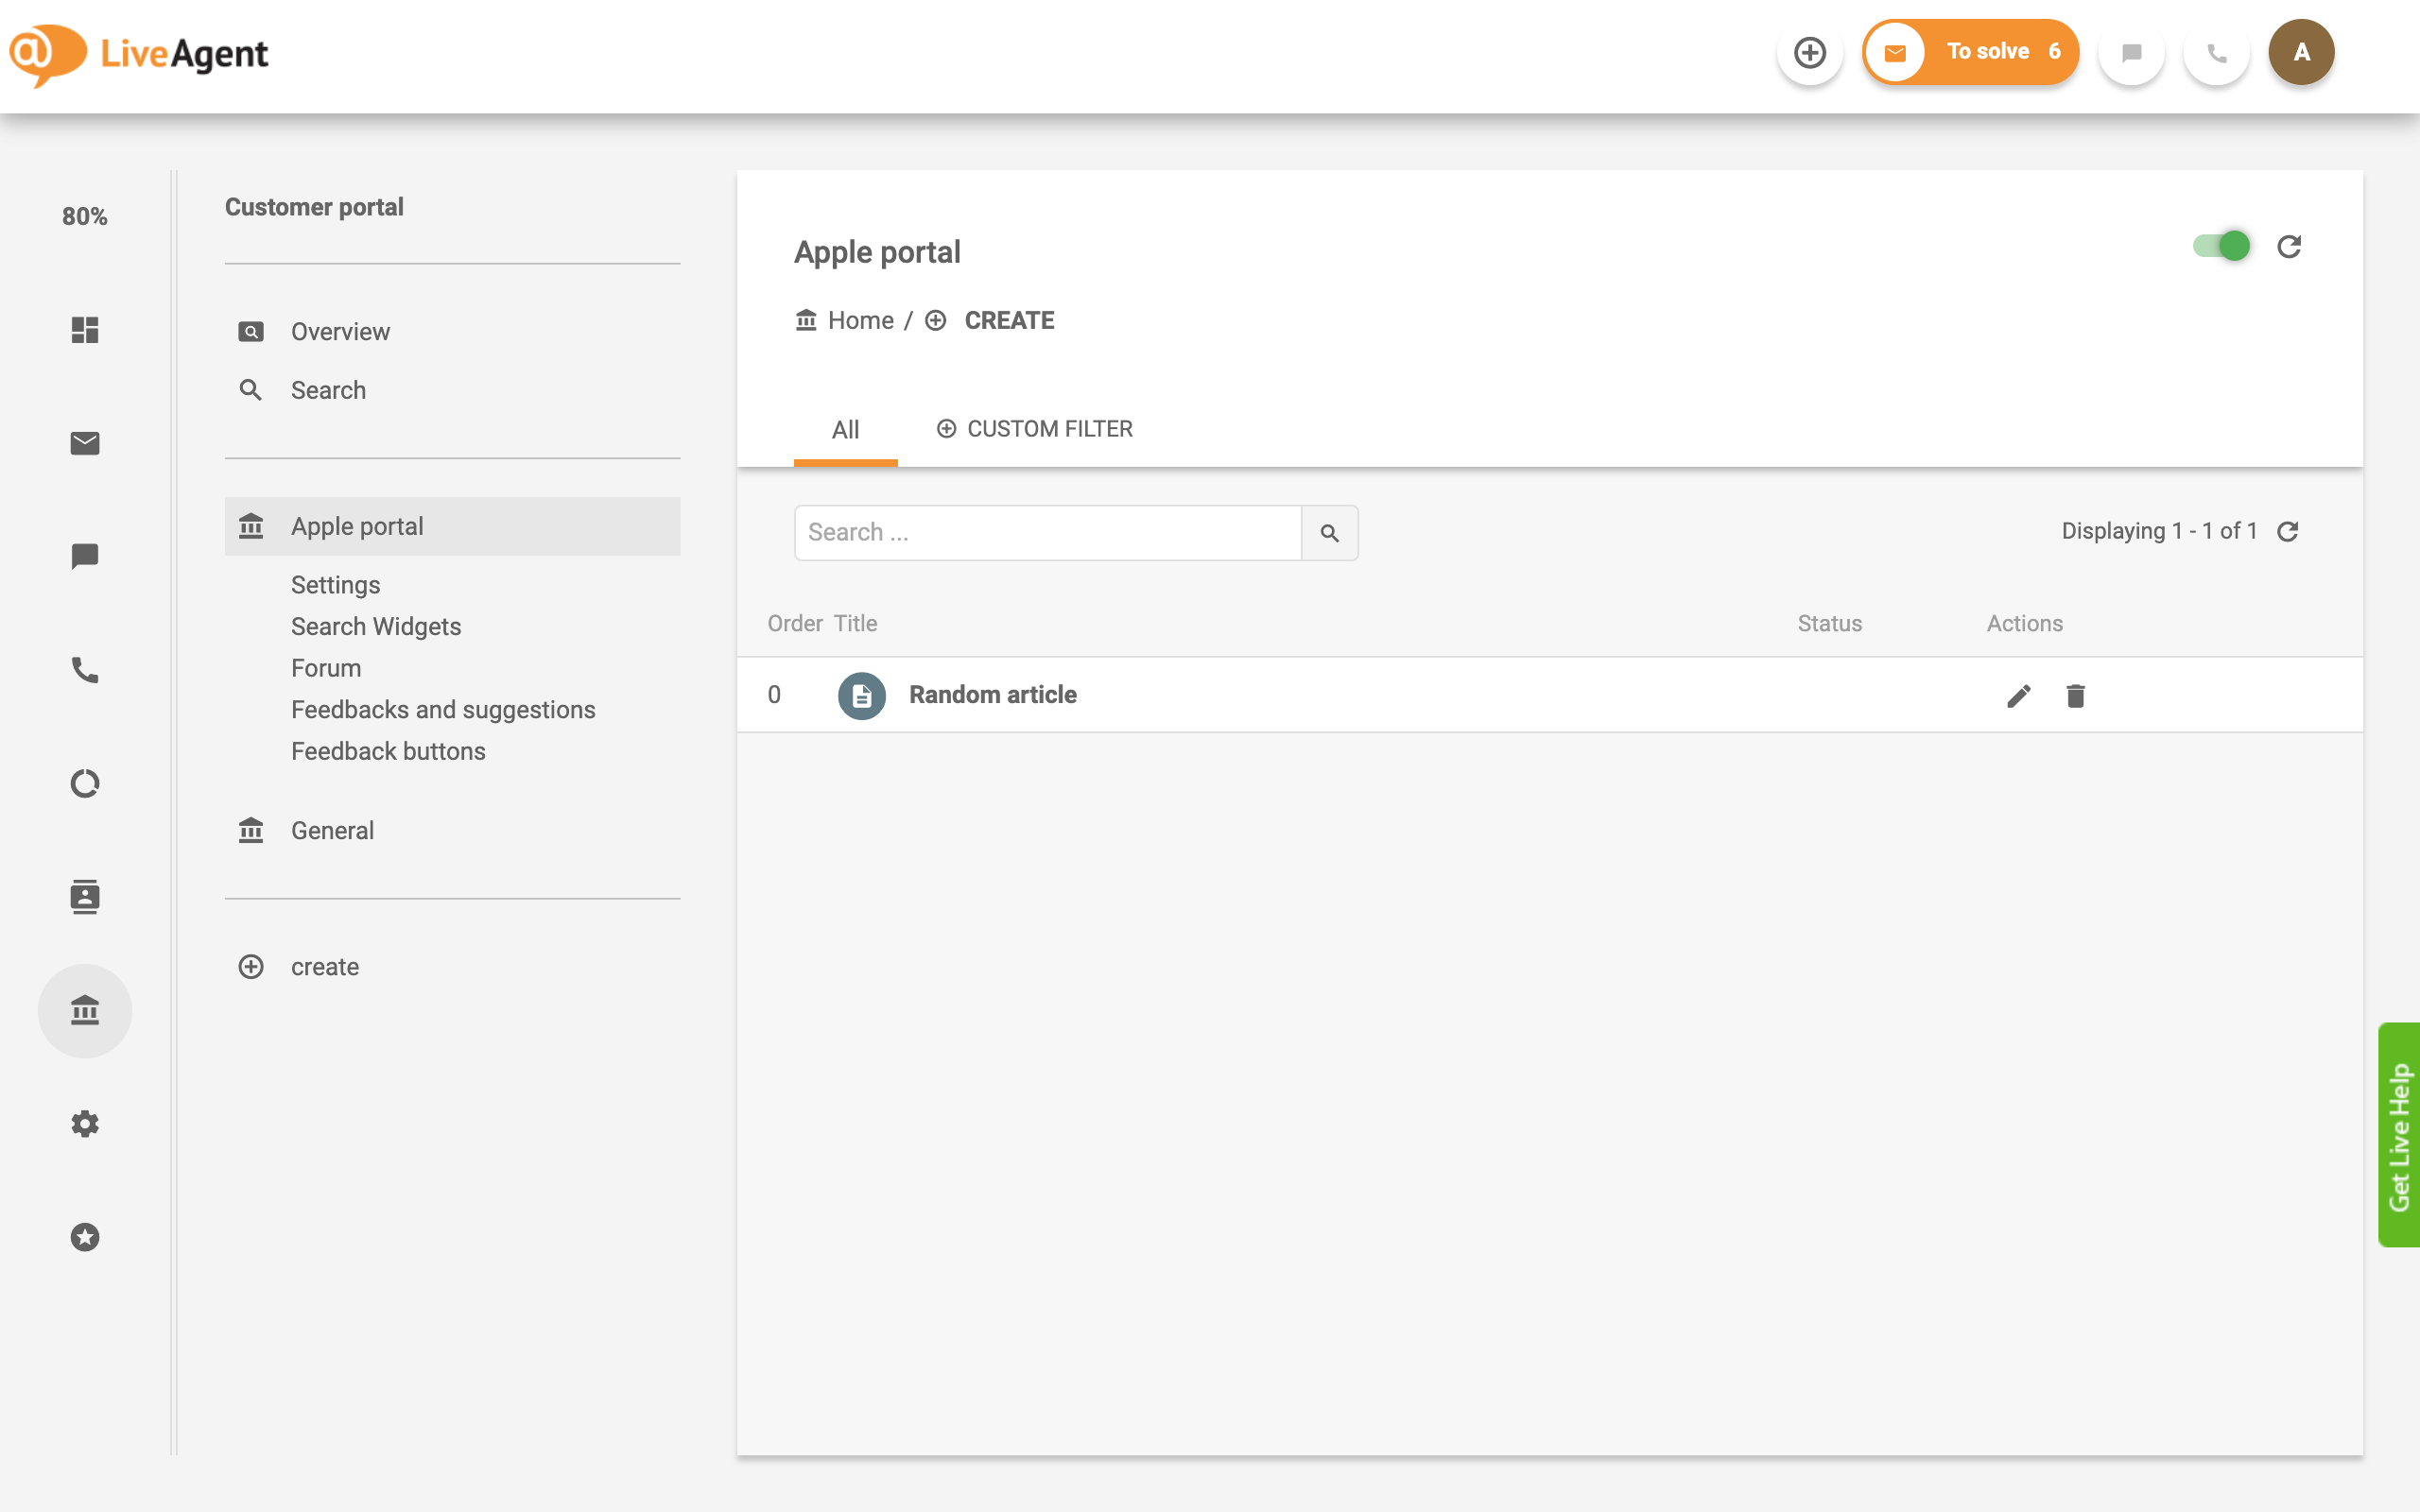Viewport: 2420px width, 1512px height.
Task: Click the create link in customer portal panel
Action: (x=324, y=966)
